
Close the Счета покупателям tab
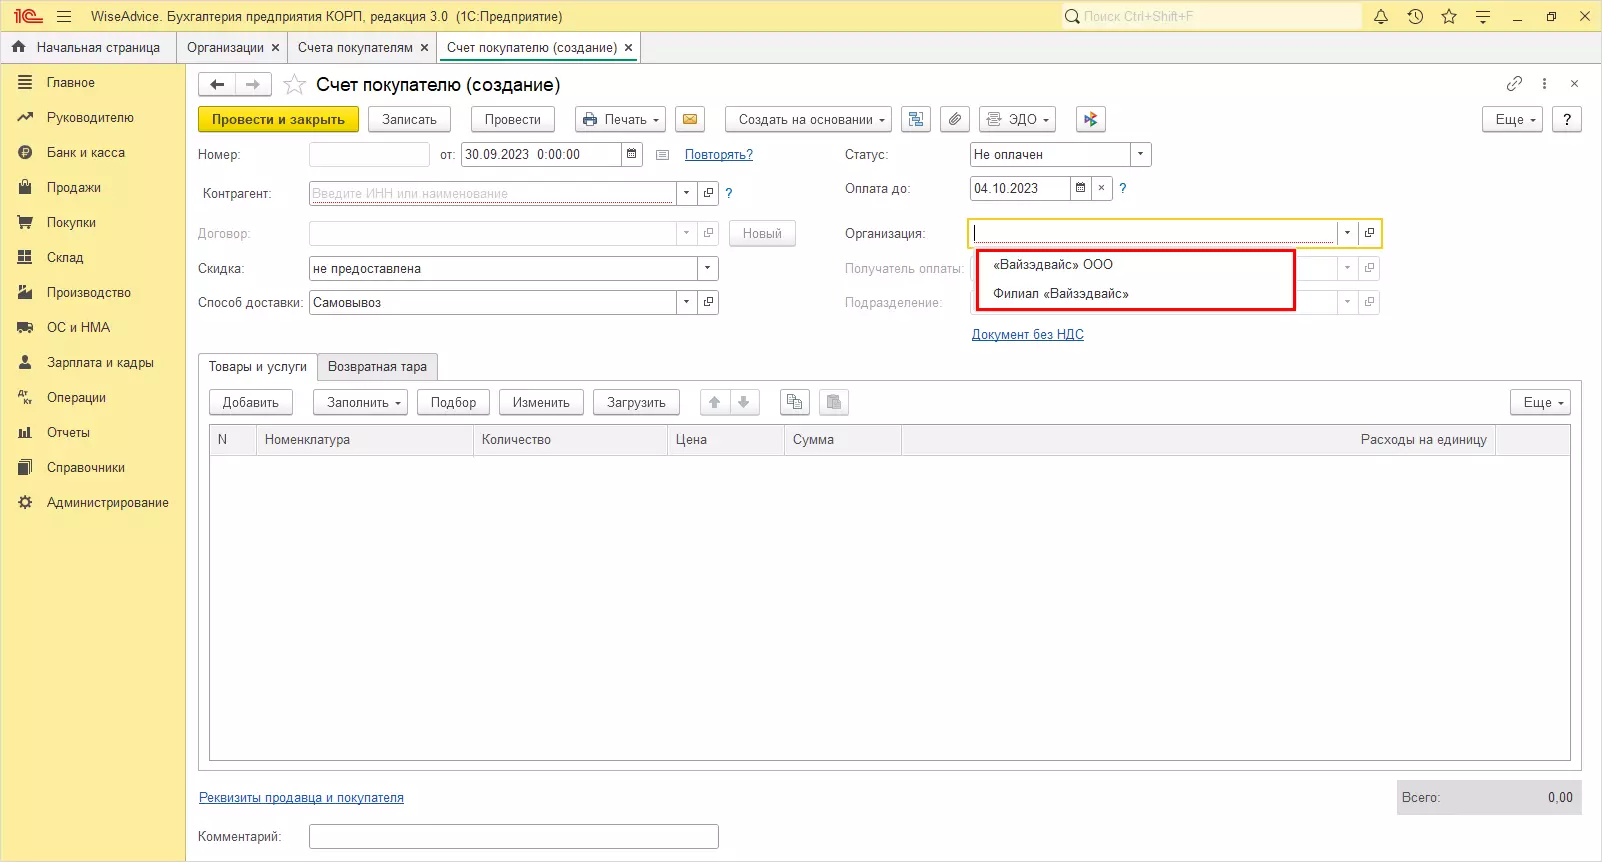tap(424, 48)
